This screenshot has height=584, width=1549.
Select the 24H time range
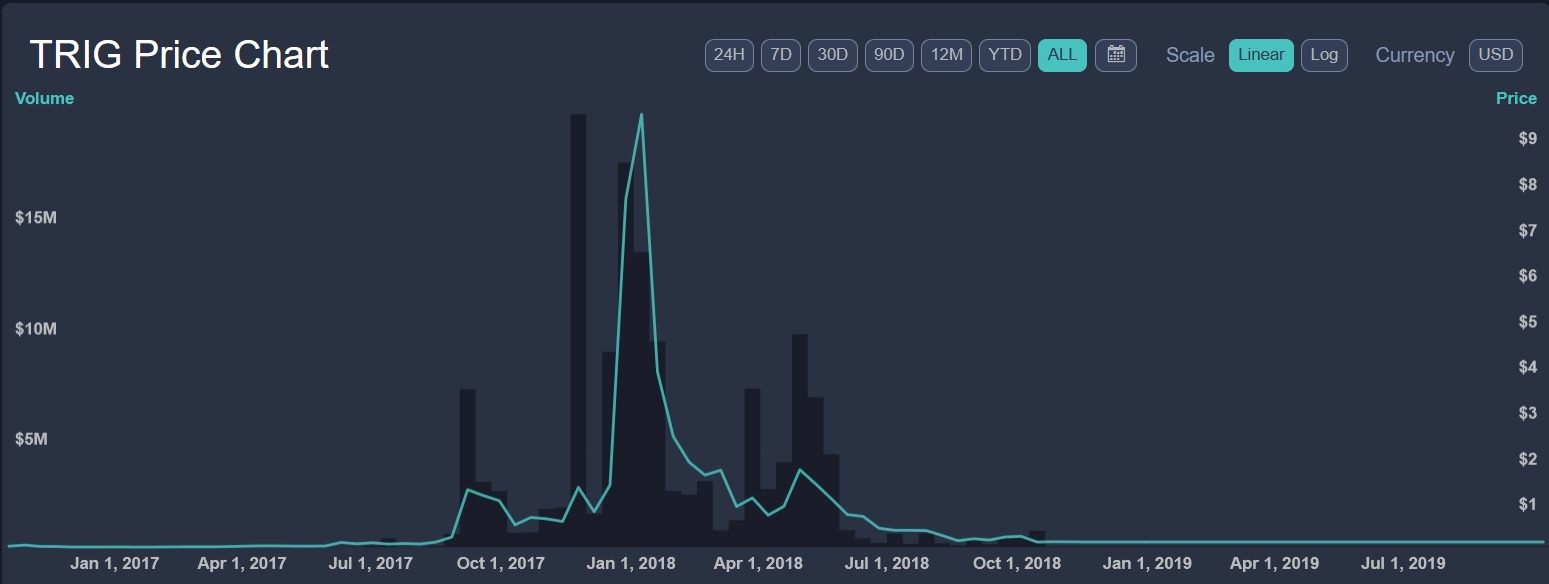point(728,55)
